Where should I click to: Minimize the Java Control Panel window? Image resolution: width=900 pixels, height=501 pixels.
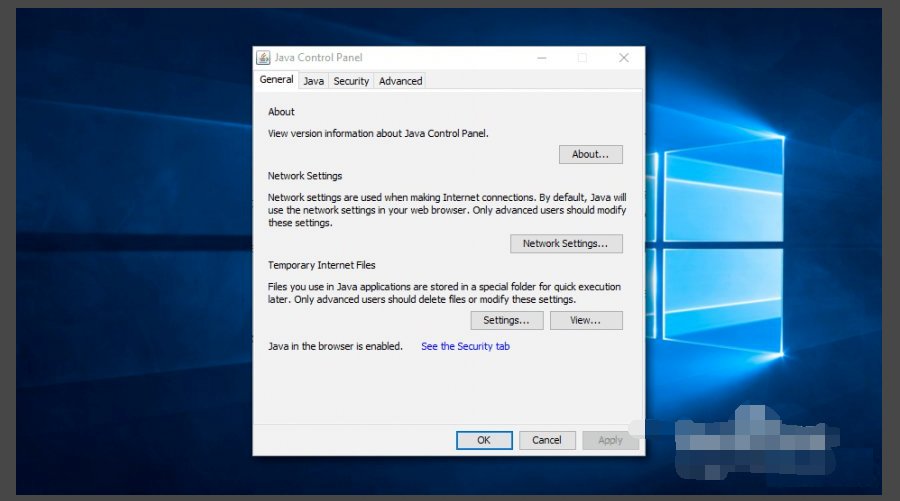[x=539, y=58]
